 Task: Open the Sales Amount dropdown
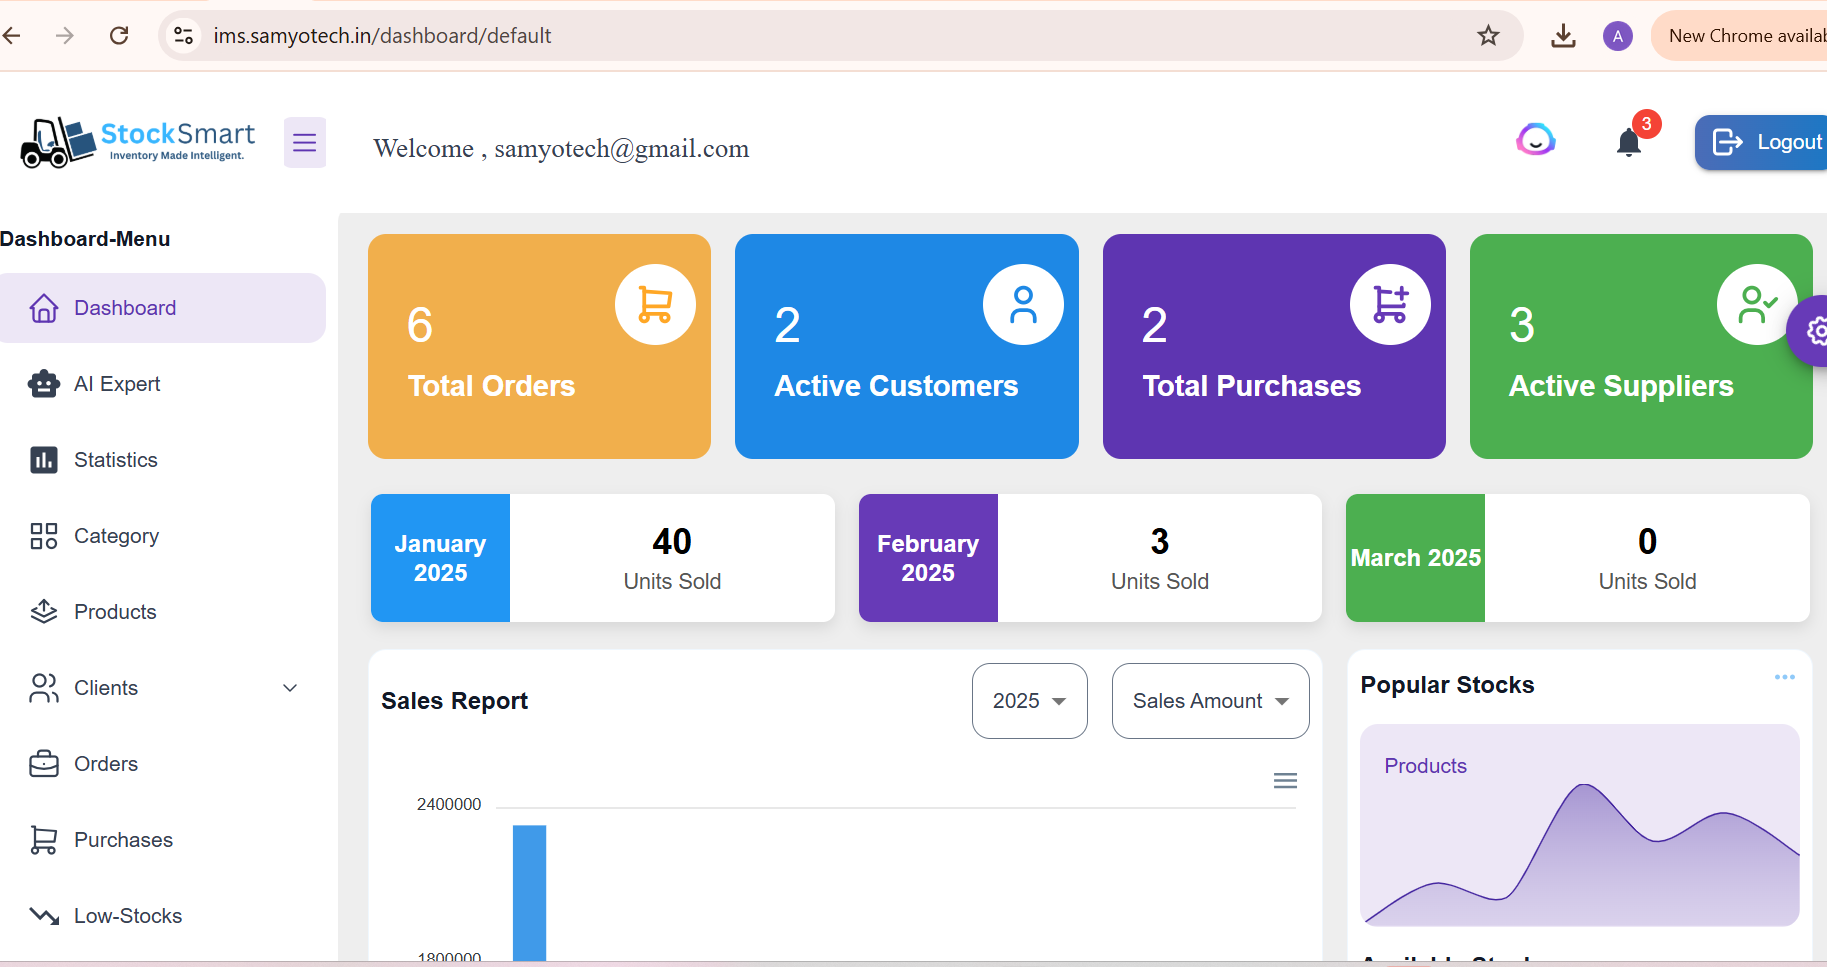(x=1210, y=701)
